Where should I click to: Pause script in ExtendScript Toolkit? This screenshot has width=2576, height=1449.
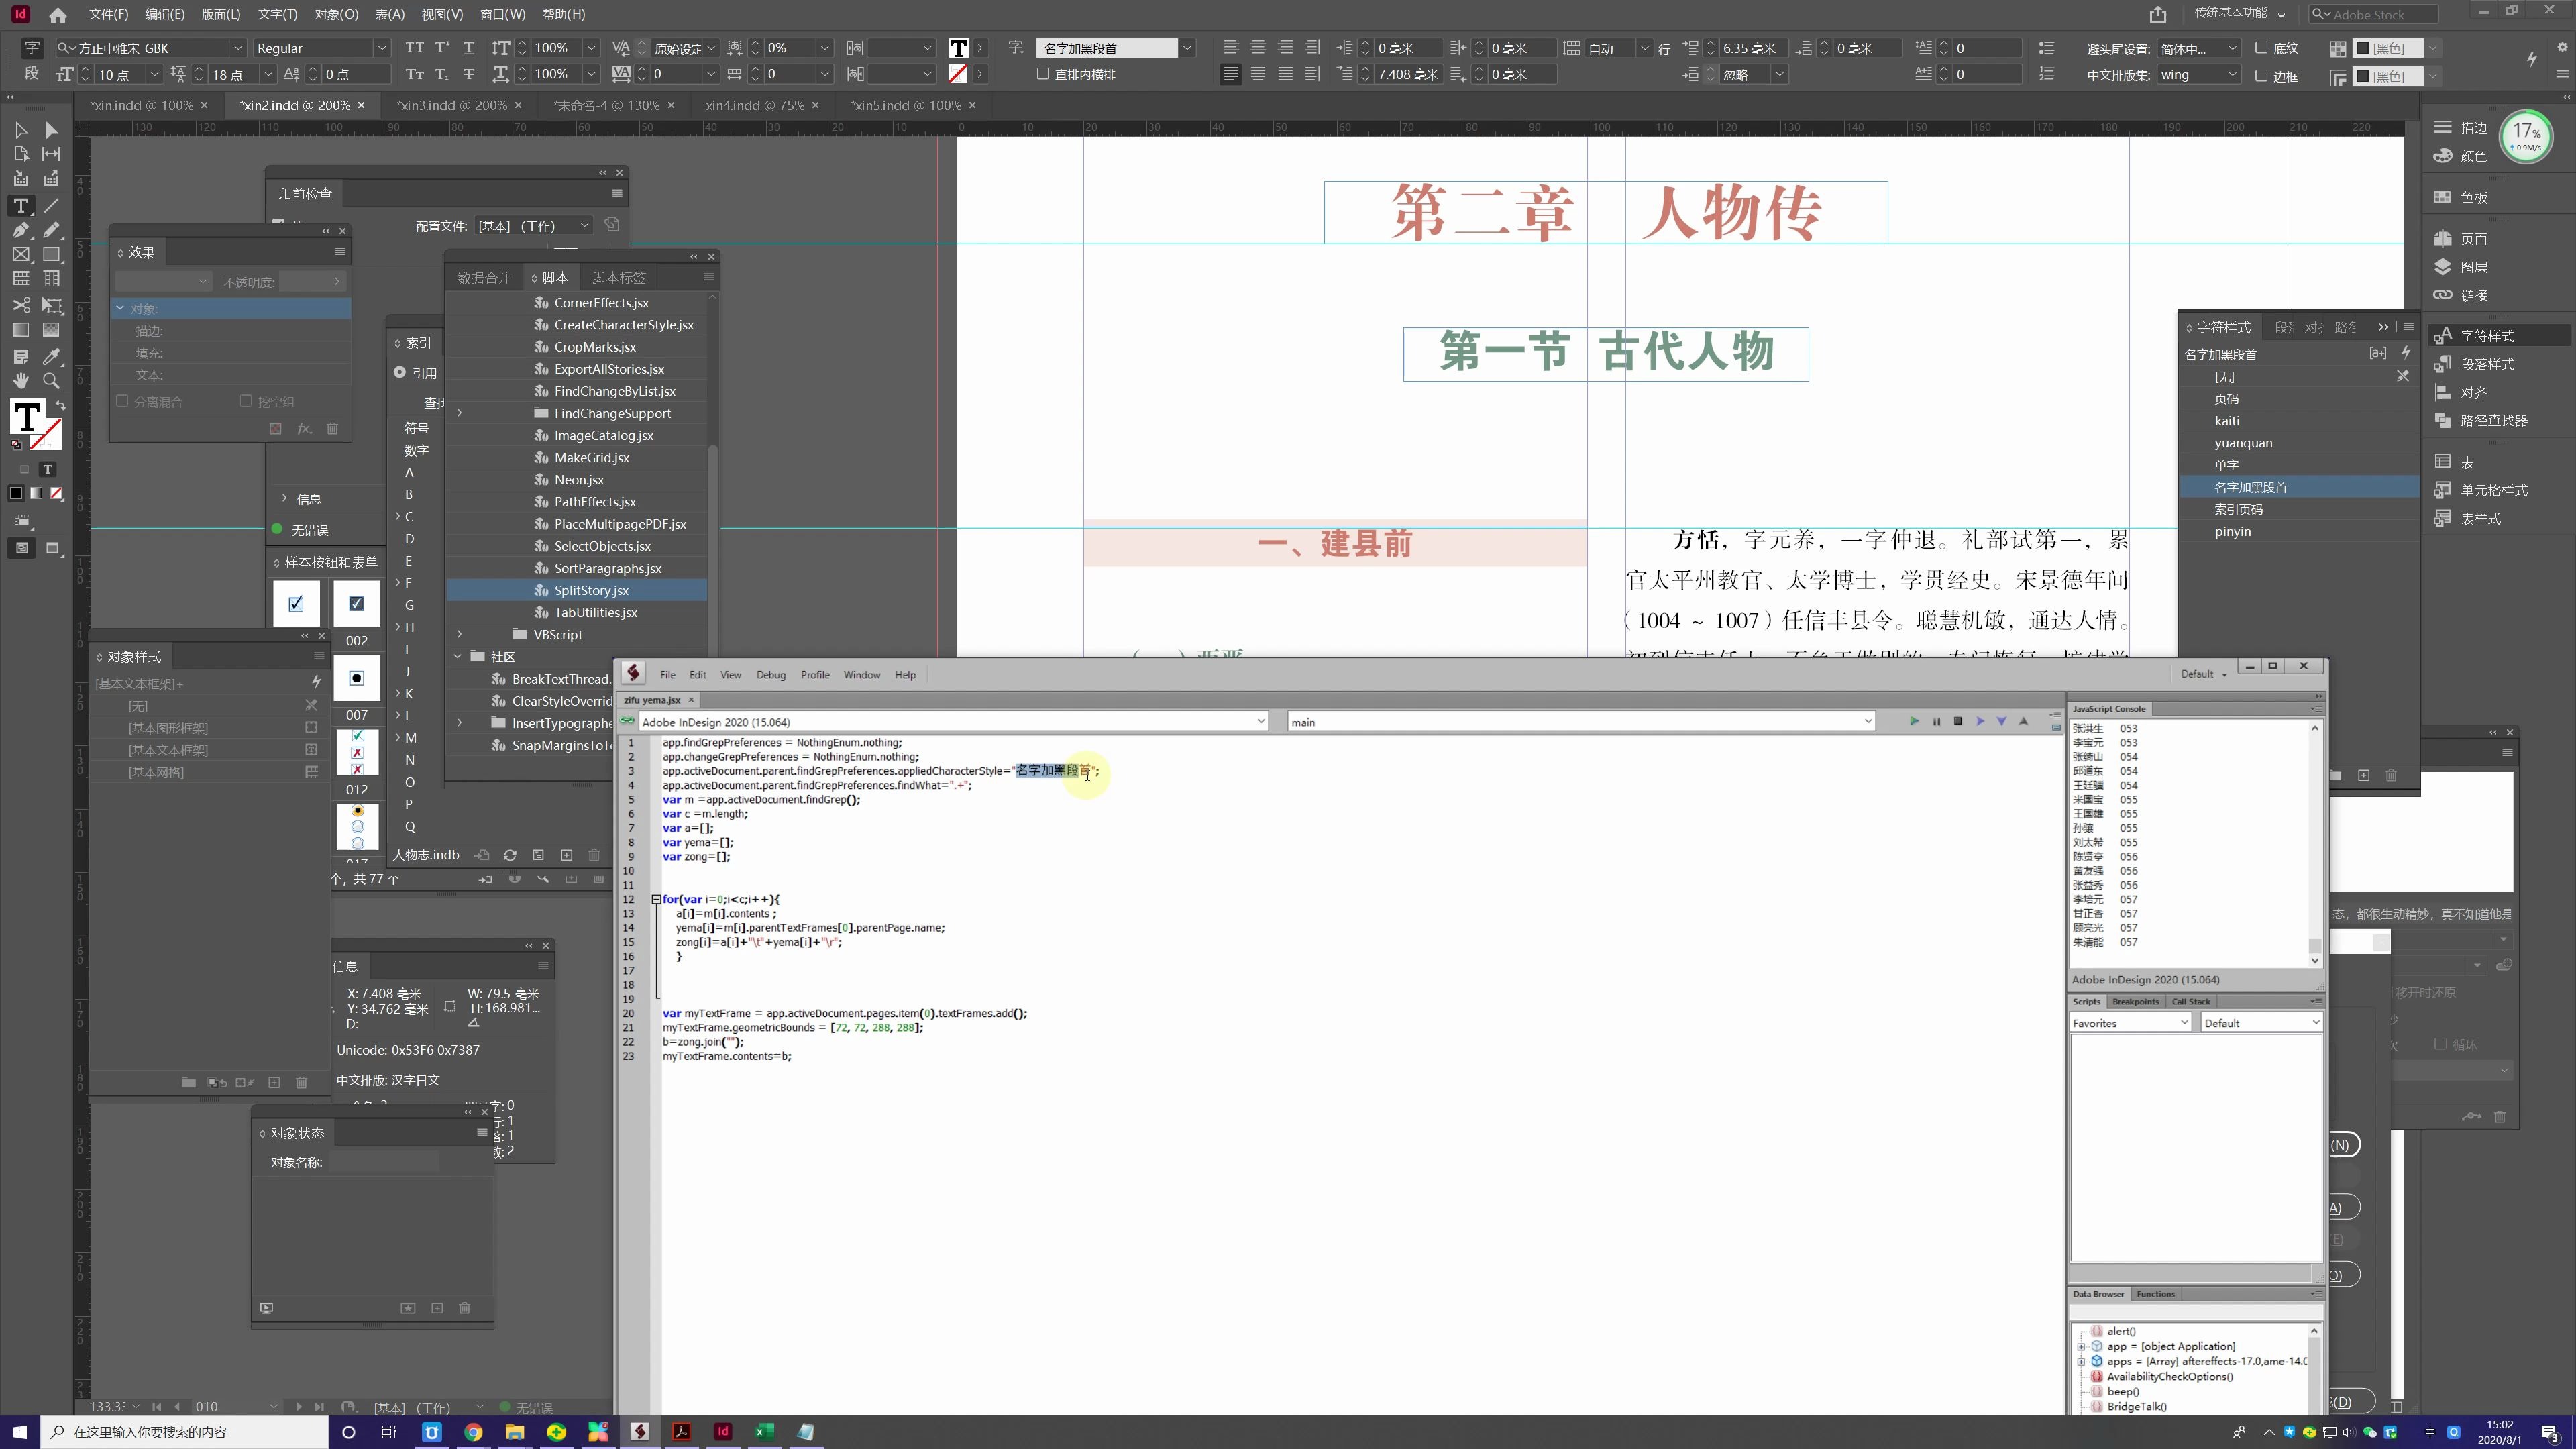(x=1936, y=721)
